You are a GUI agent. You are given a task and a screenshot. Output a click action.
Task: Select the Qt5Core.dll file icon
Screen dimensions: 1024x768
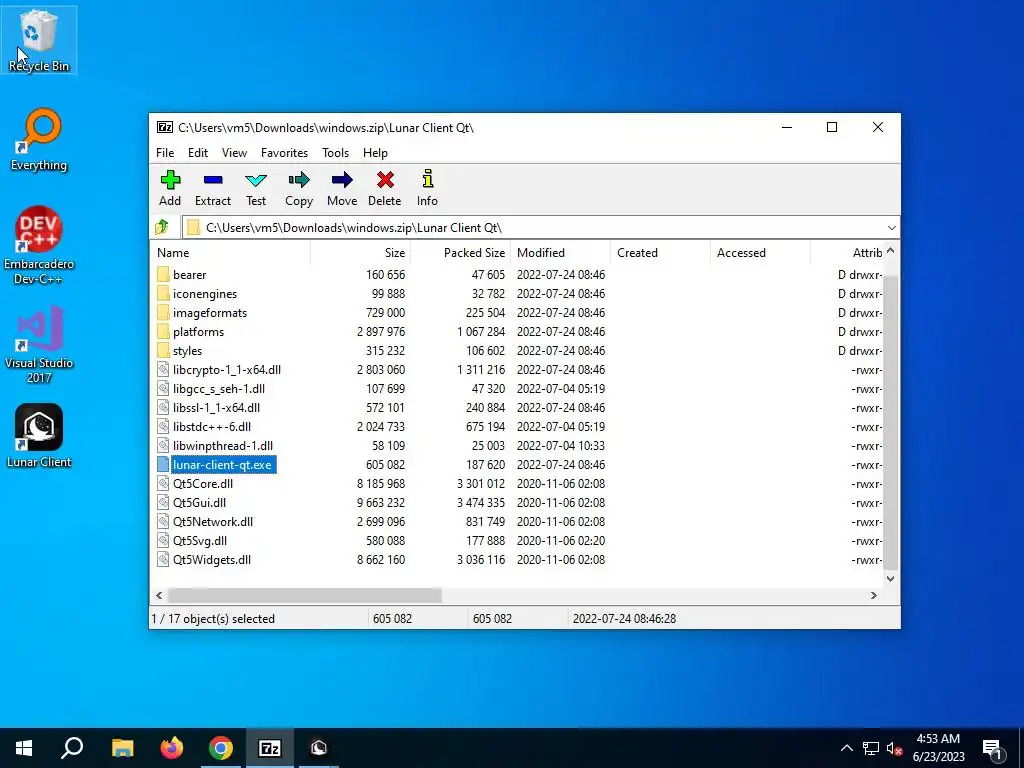pos(163,484)
